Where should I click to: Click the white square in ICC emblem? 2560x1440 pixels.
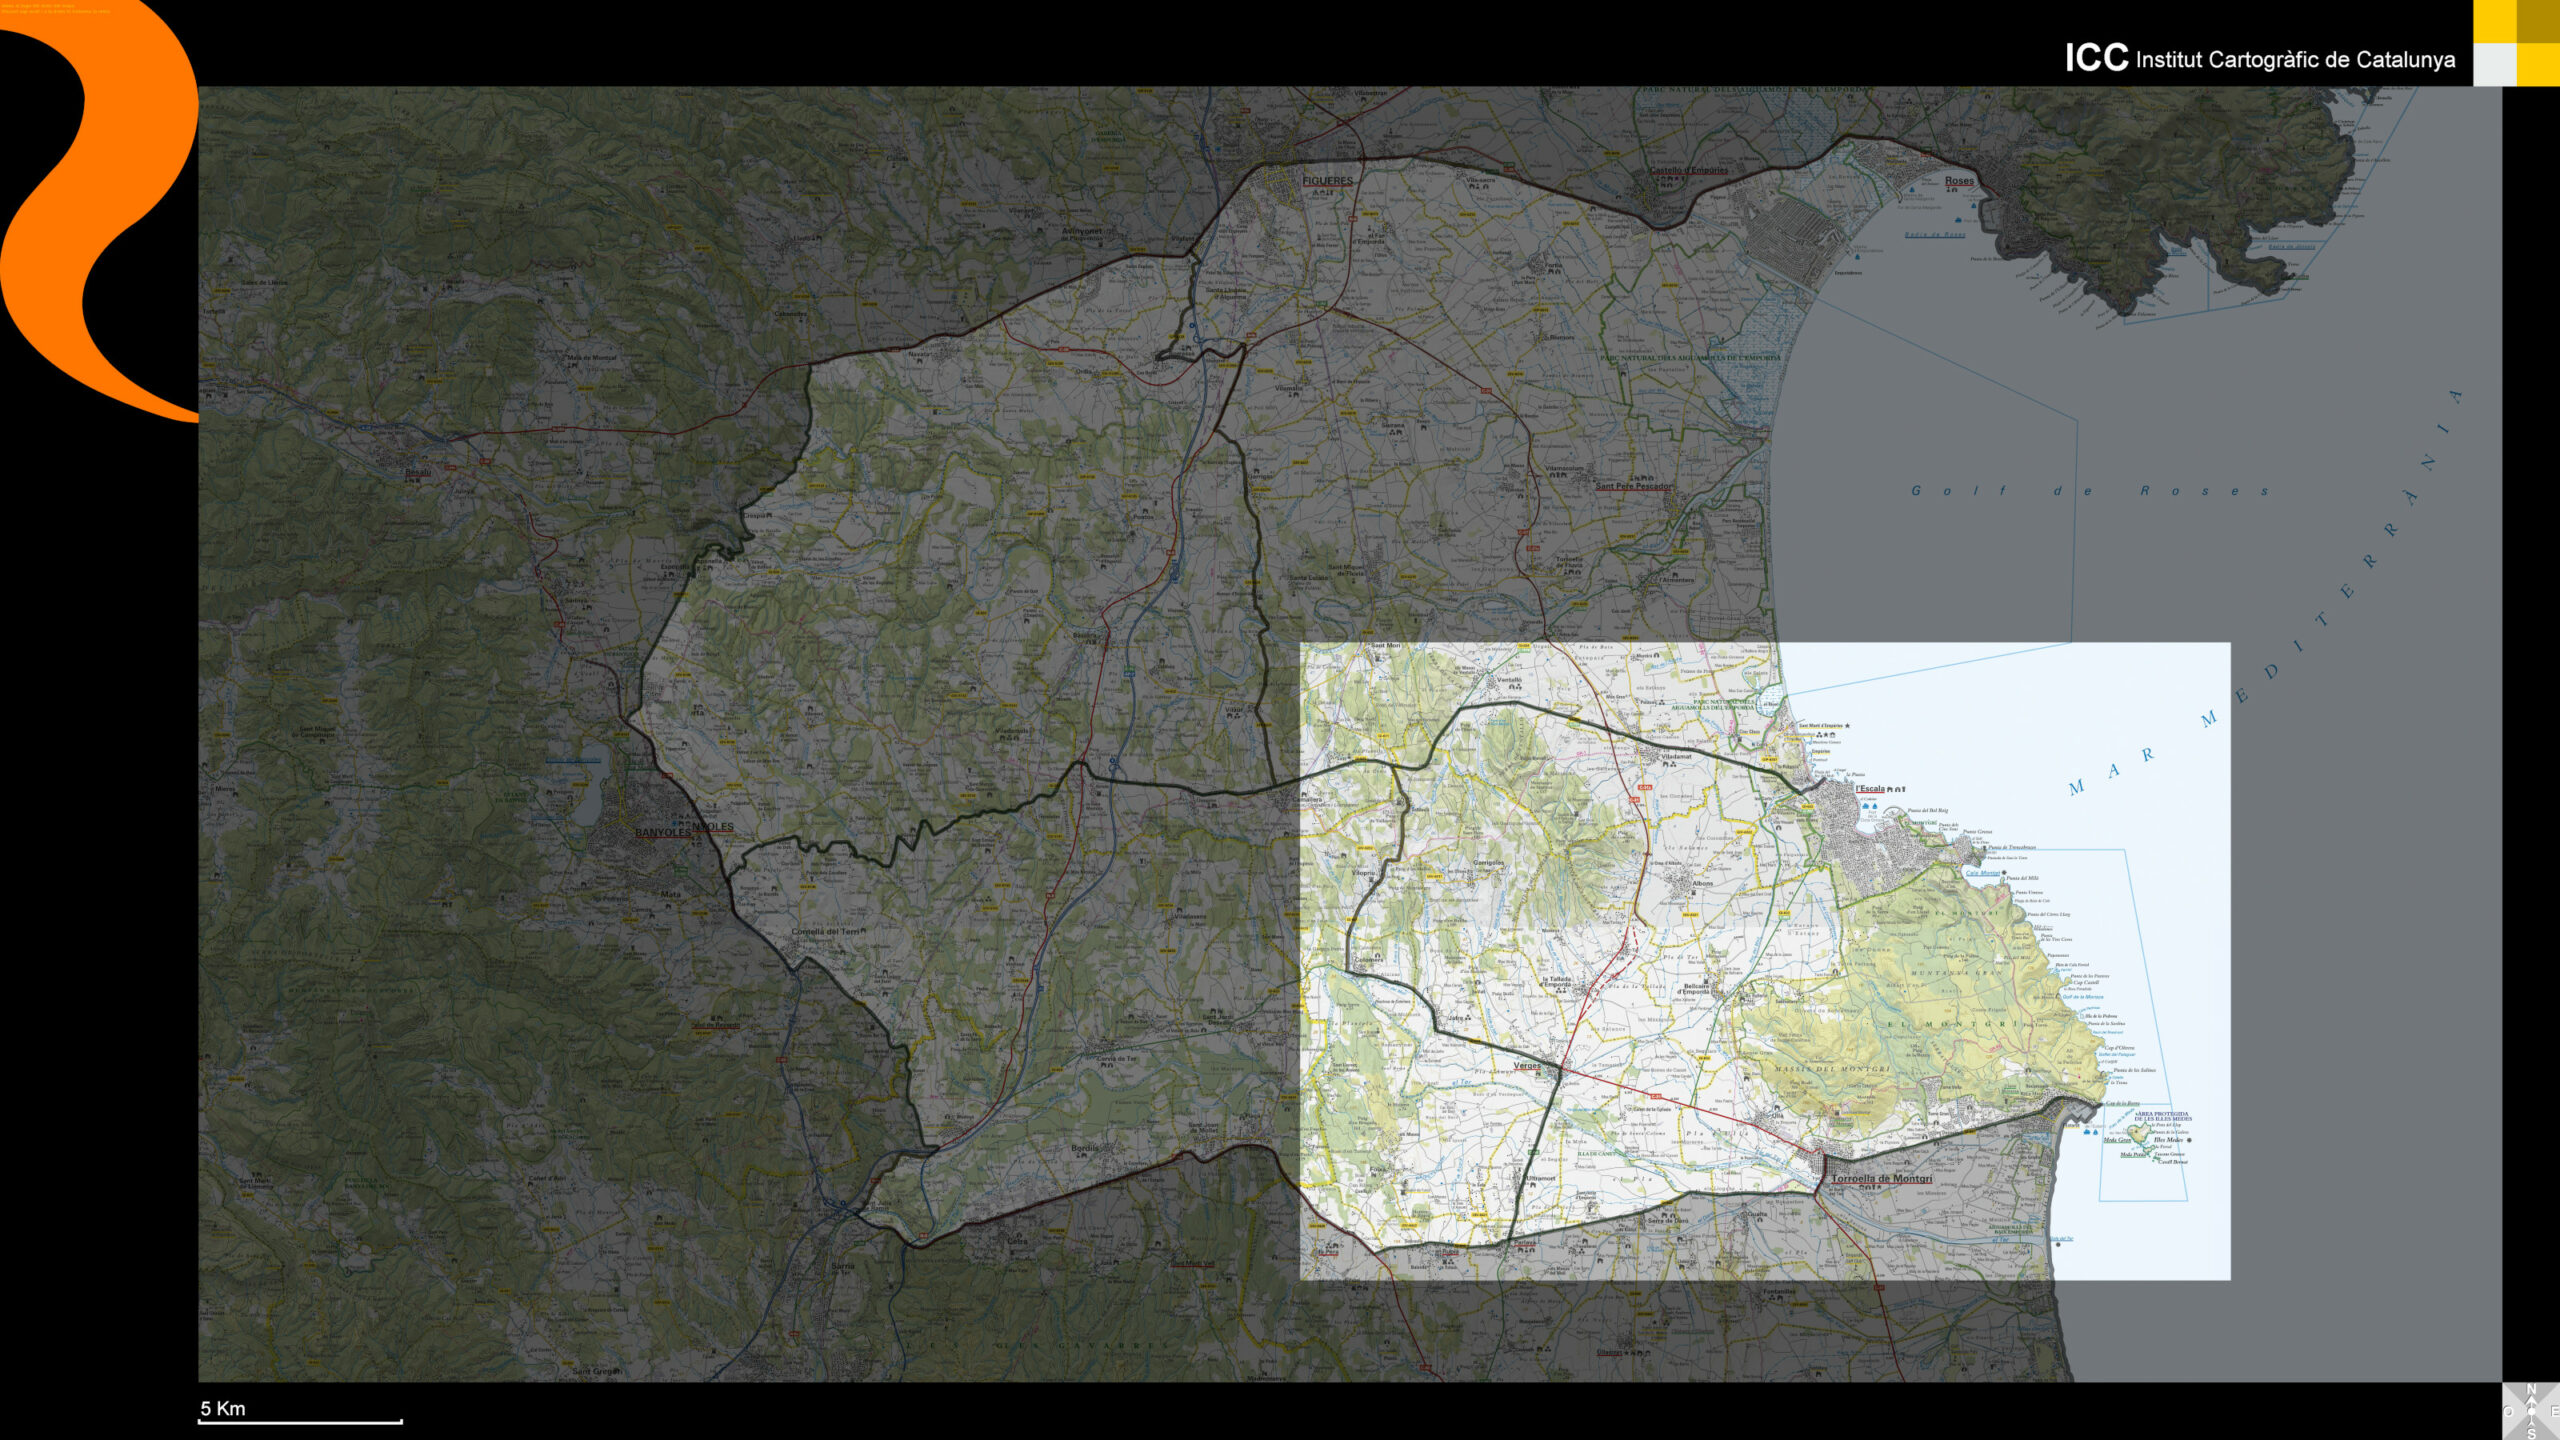pos(2494,65)
